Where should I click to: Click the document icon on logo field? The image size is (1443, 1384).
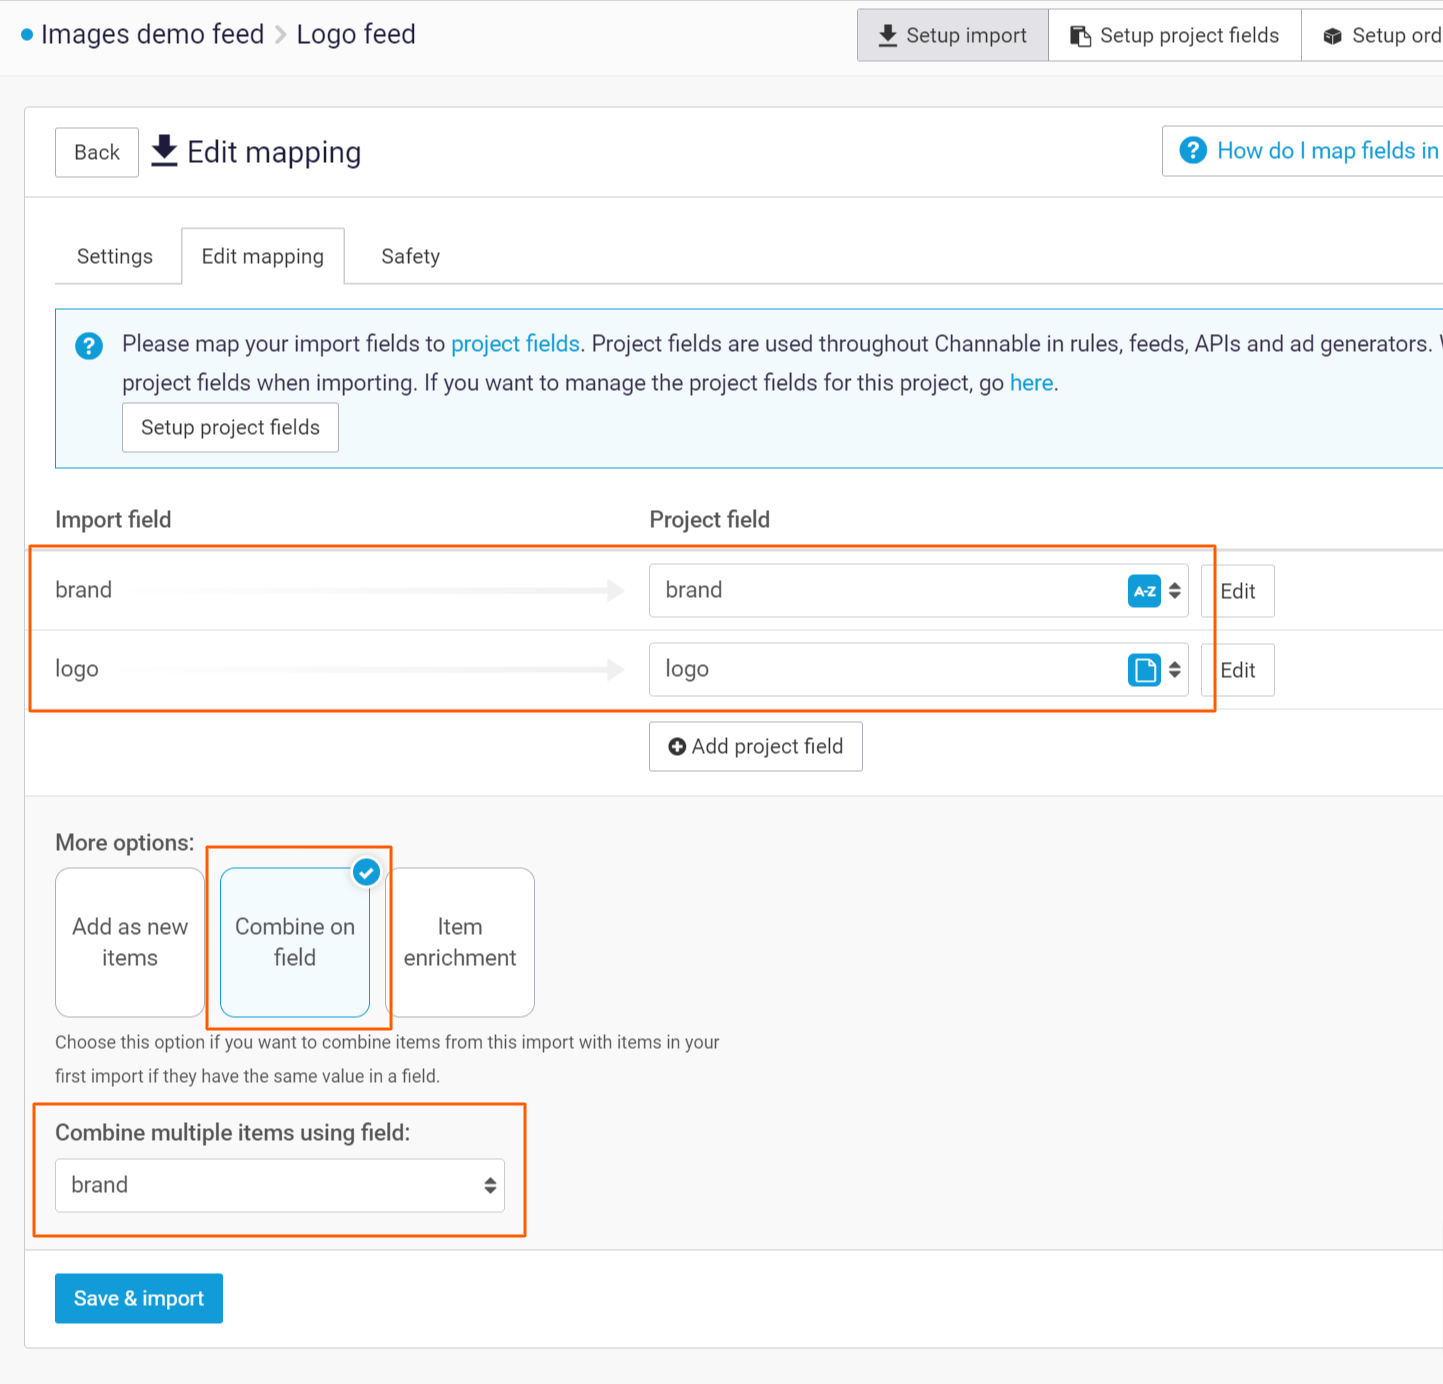coord(1144,670)
